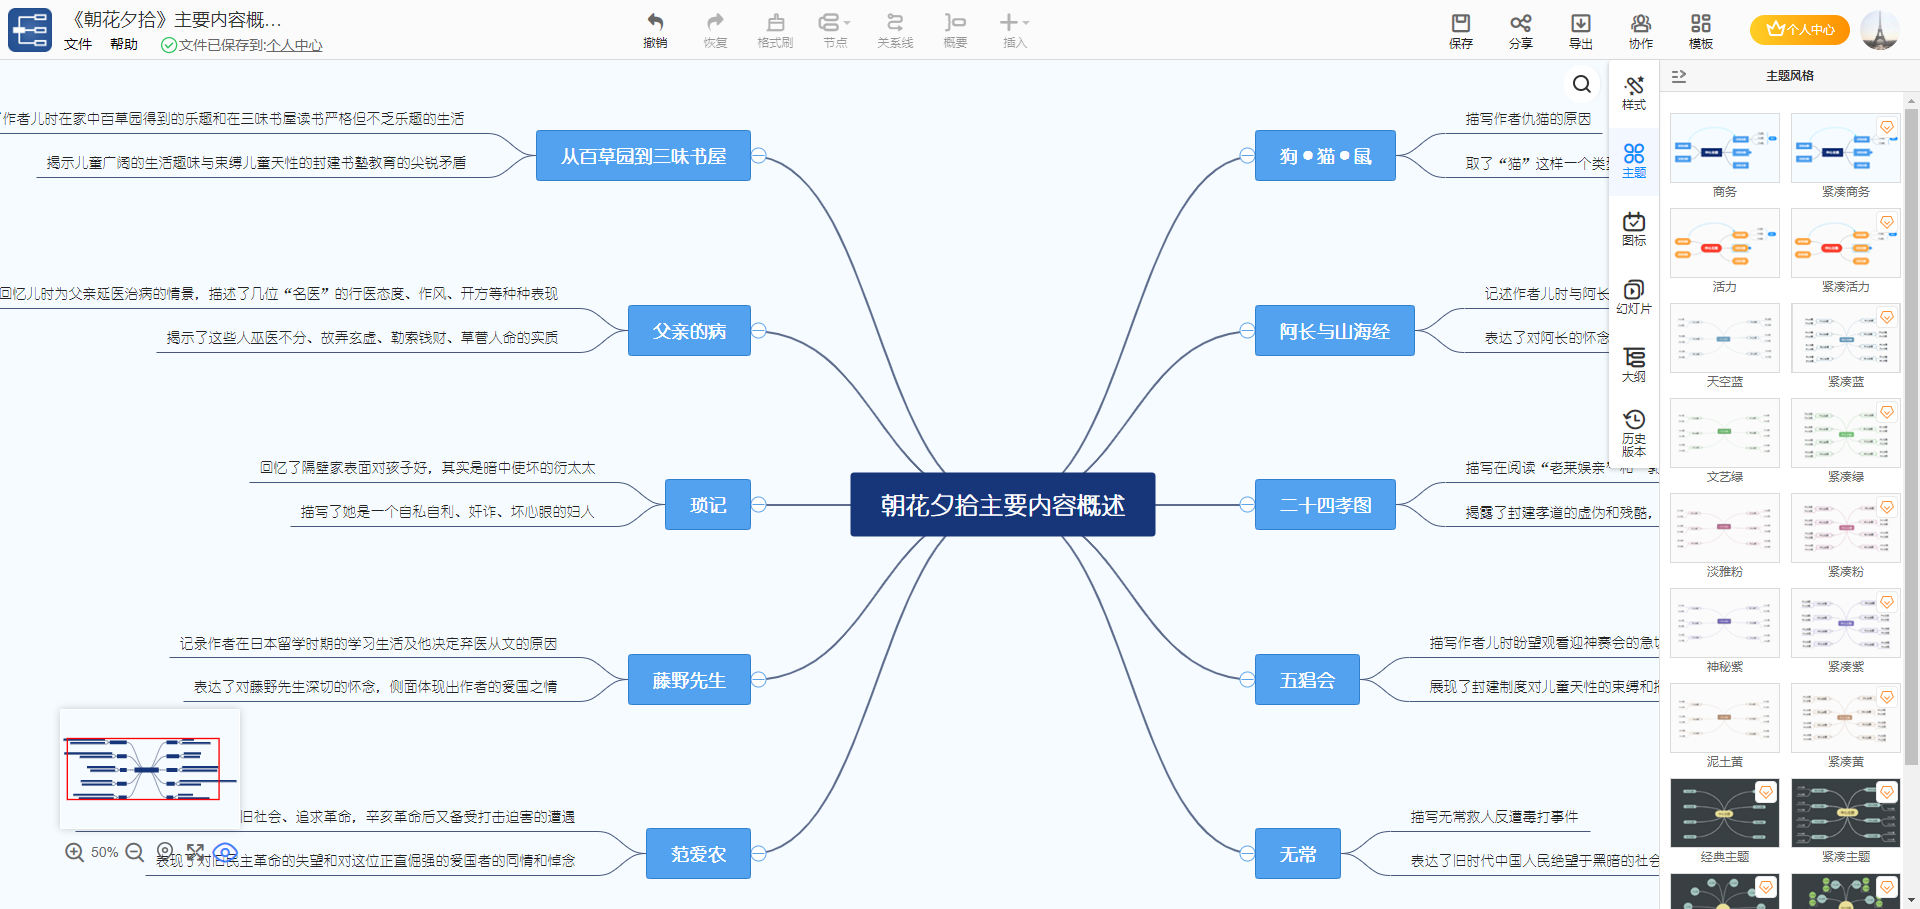
Task: Click the mind map app logo icon
Action: click(30, 30)
